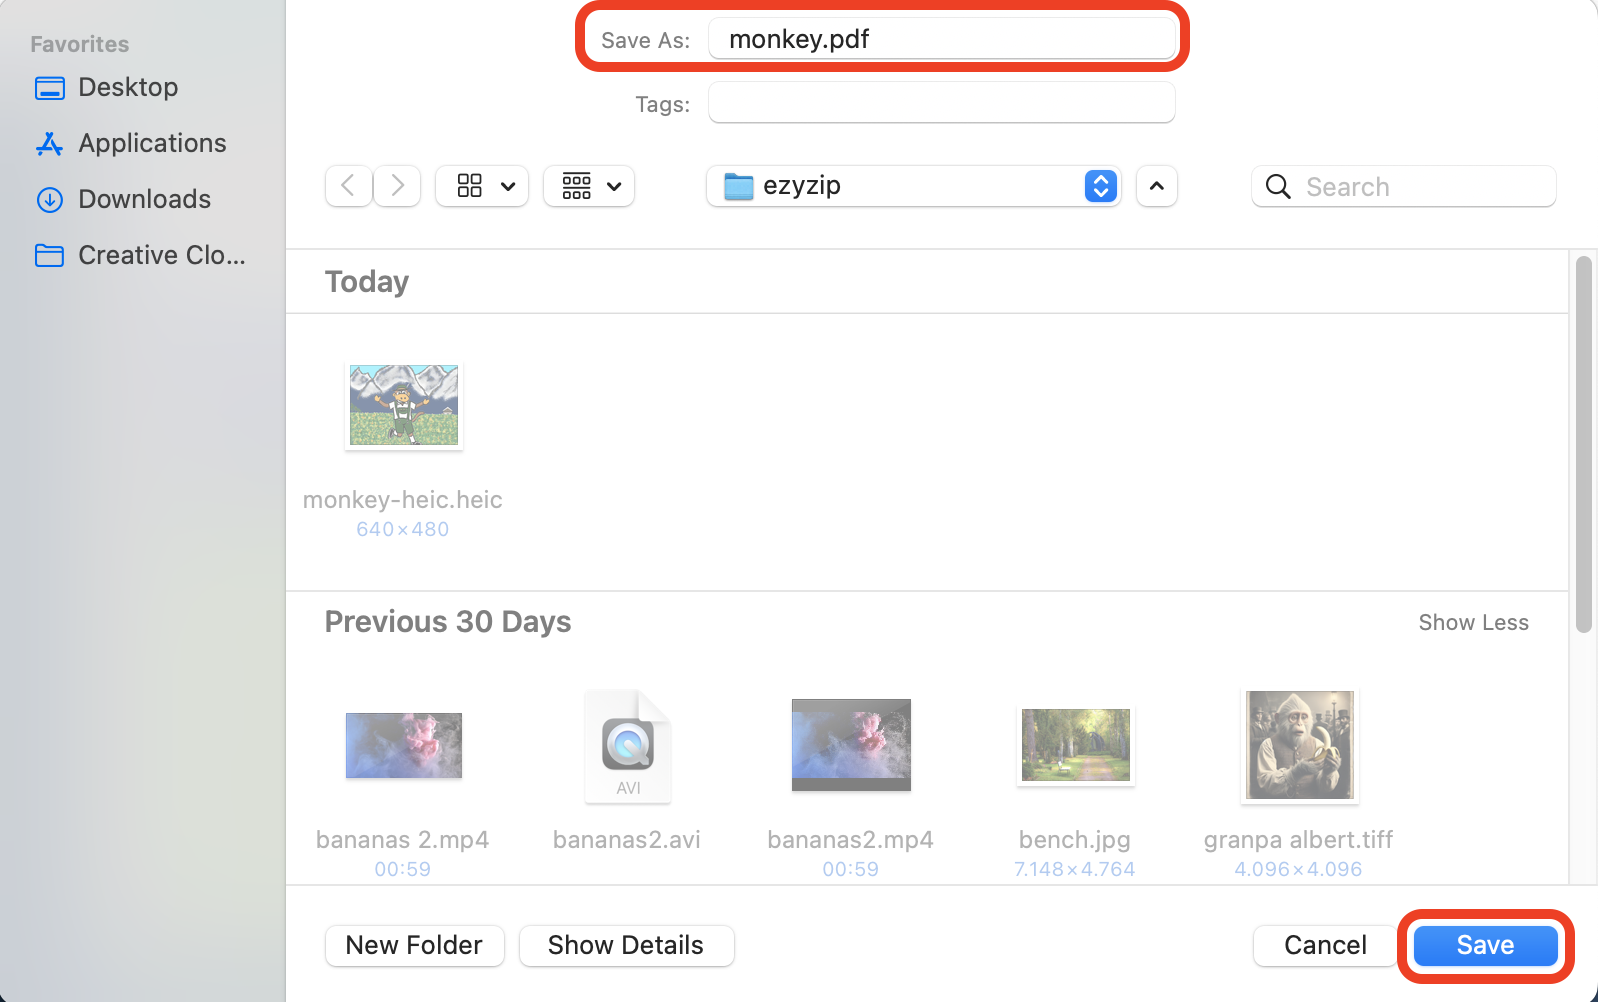This screenshot has width=1598, height=1002.
Task: Click the Previous 30 Days header
Action: point(448,622)
